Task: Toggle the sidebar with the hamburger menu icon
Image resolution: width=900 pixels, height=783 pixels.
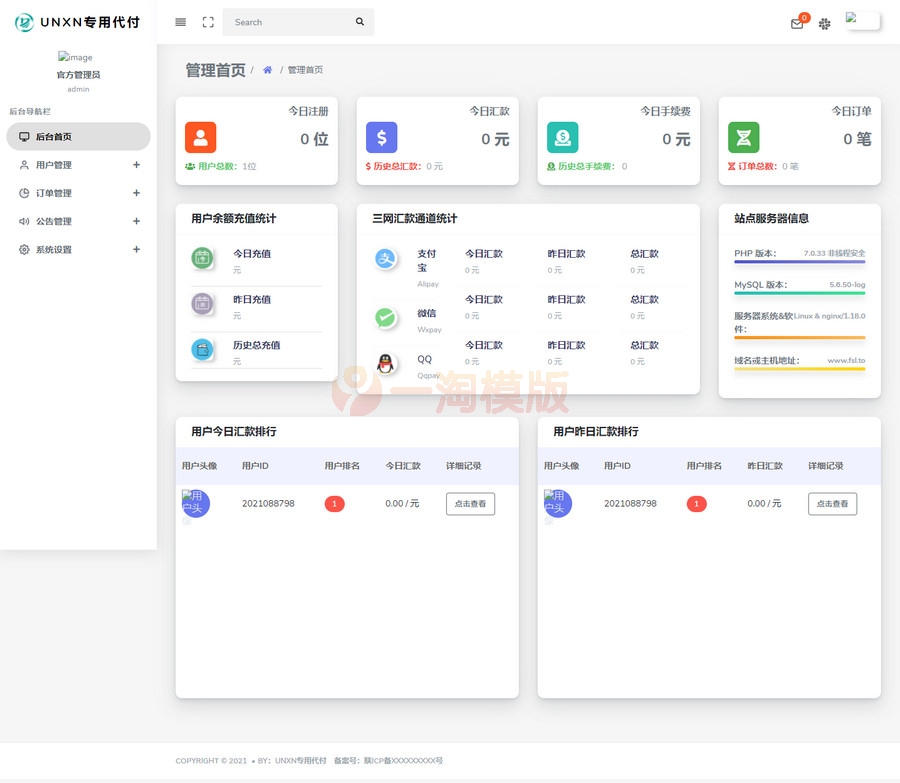Action: [180, 21]
